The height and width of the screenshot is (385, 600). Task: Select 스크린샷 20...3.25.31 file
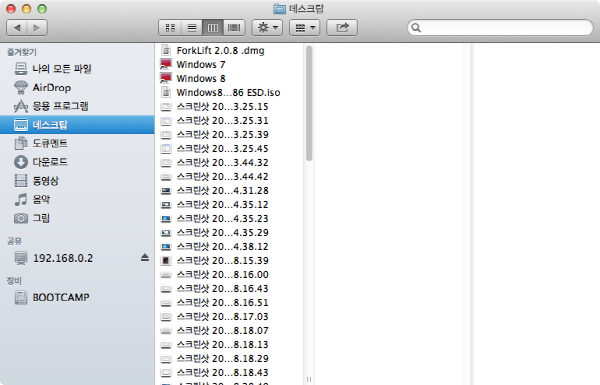click(x=230, y=120)
